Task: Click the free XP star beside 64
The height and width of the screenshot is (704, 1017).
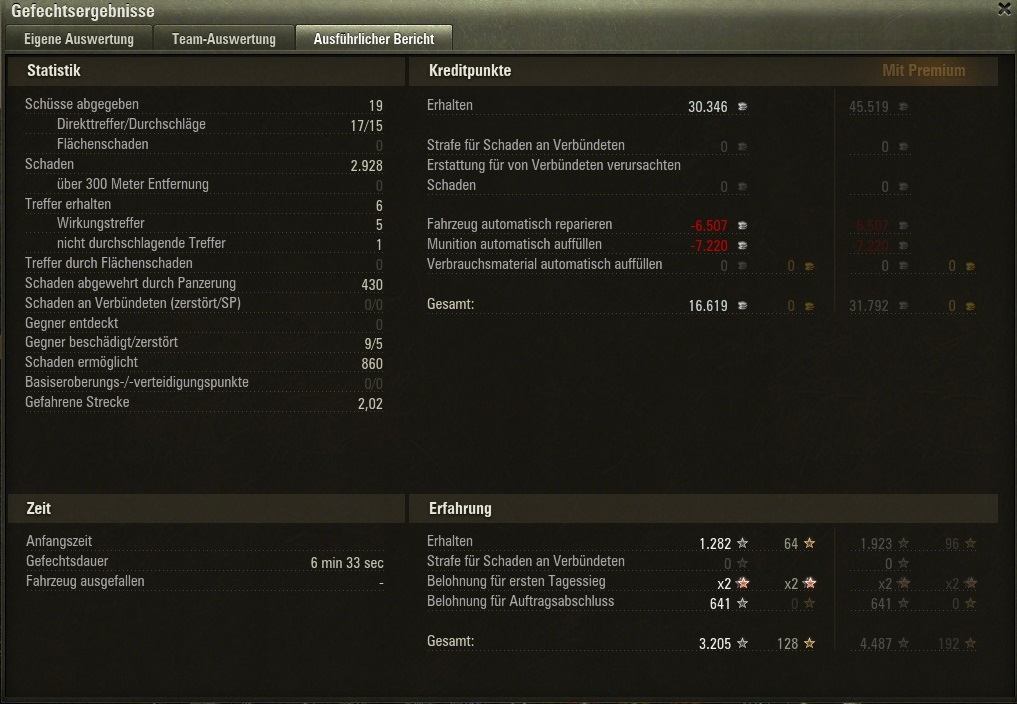Action: [809, 543]
